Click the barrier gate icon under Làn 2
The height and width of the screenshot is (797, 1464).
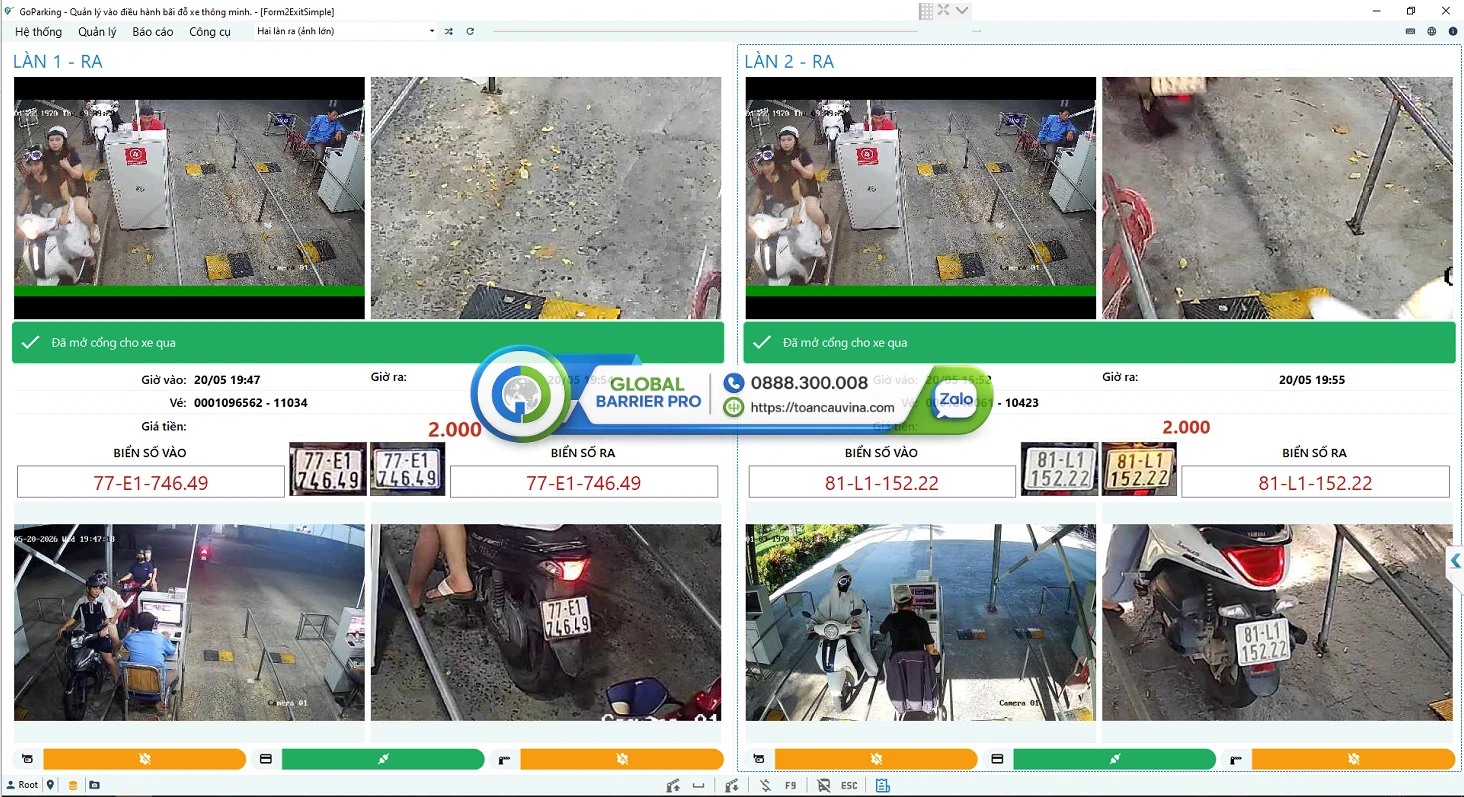tap(1236, 759)
